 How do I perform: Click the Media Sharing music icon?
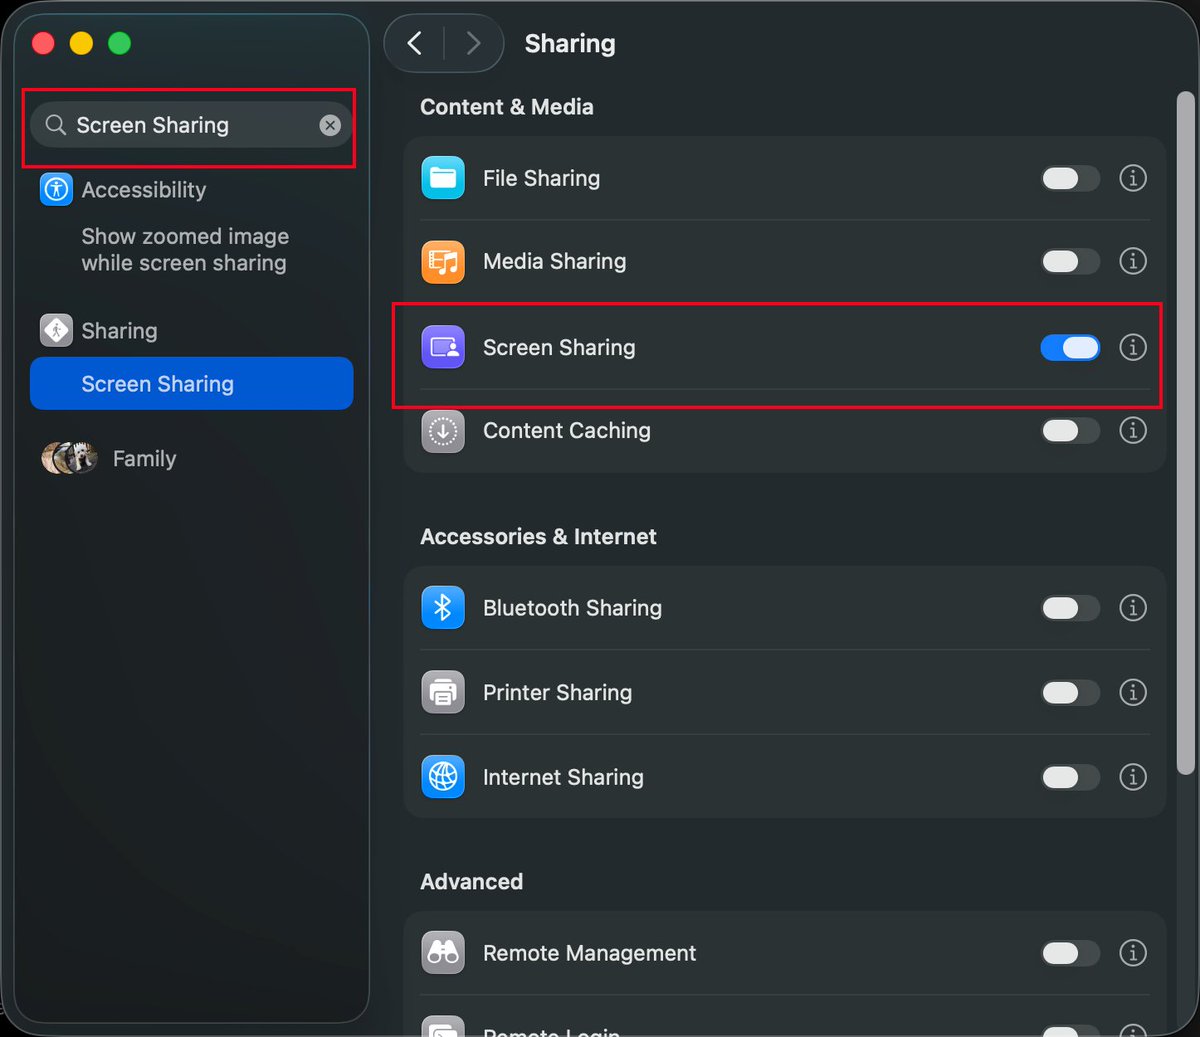click(443, 262)
